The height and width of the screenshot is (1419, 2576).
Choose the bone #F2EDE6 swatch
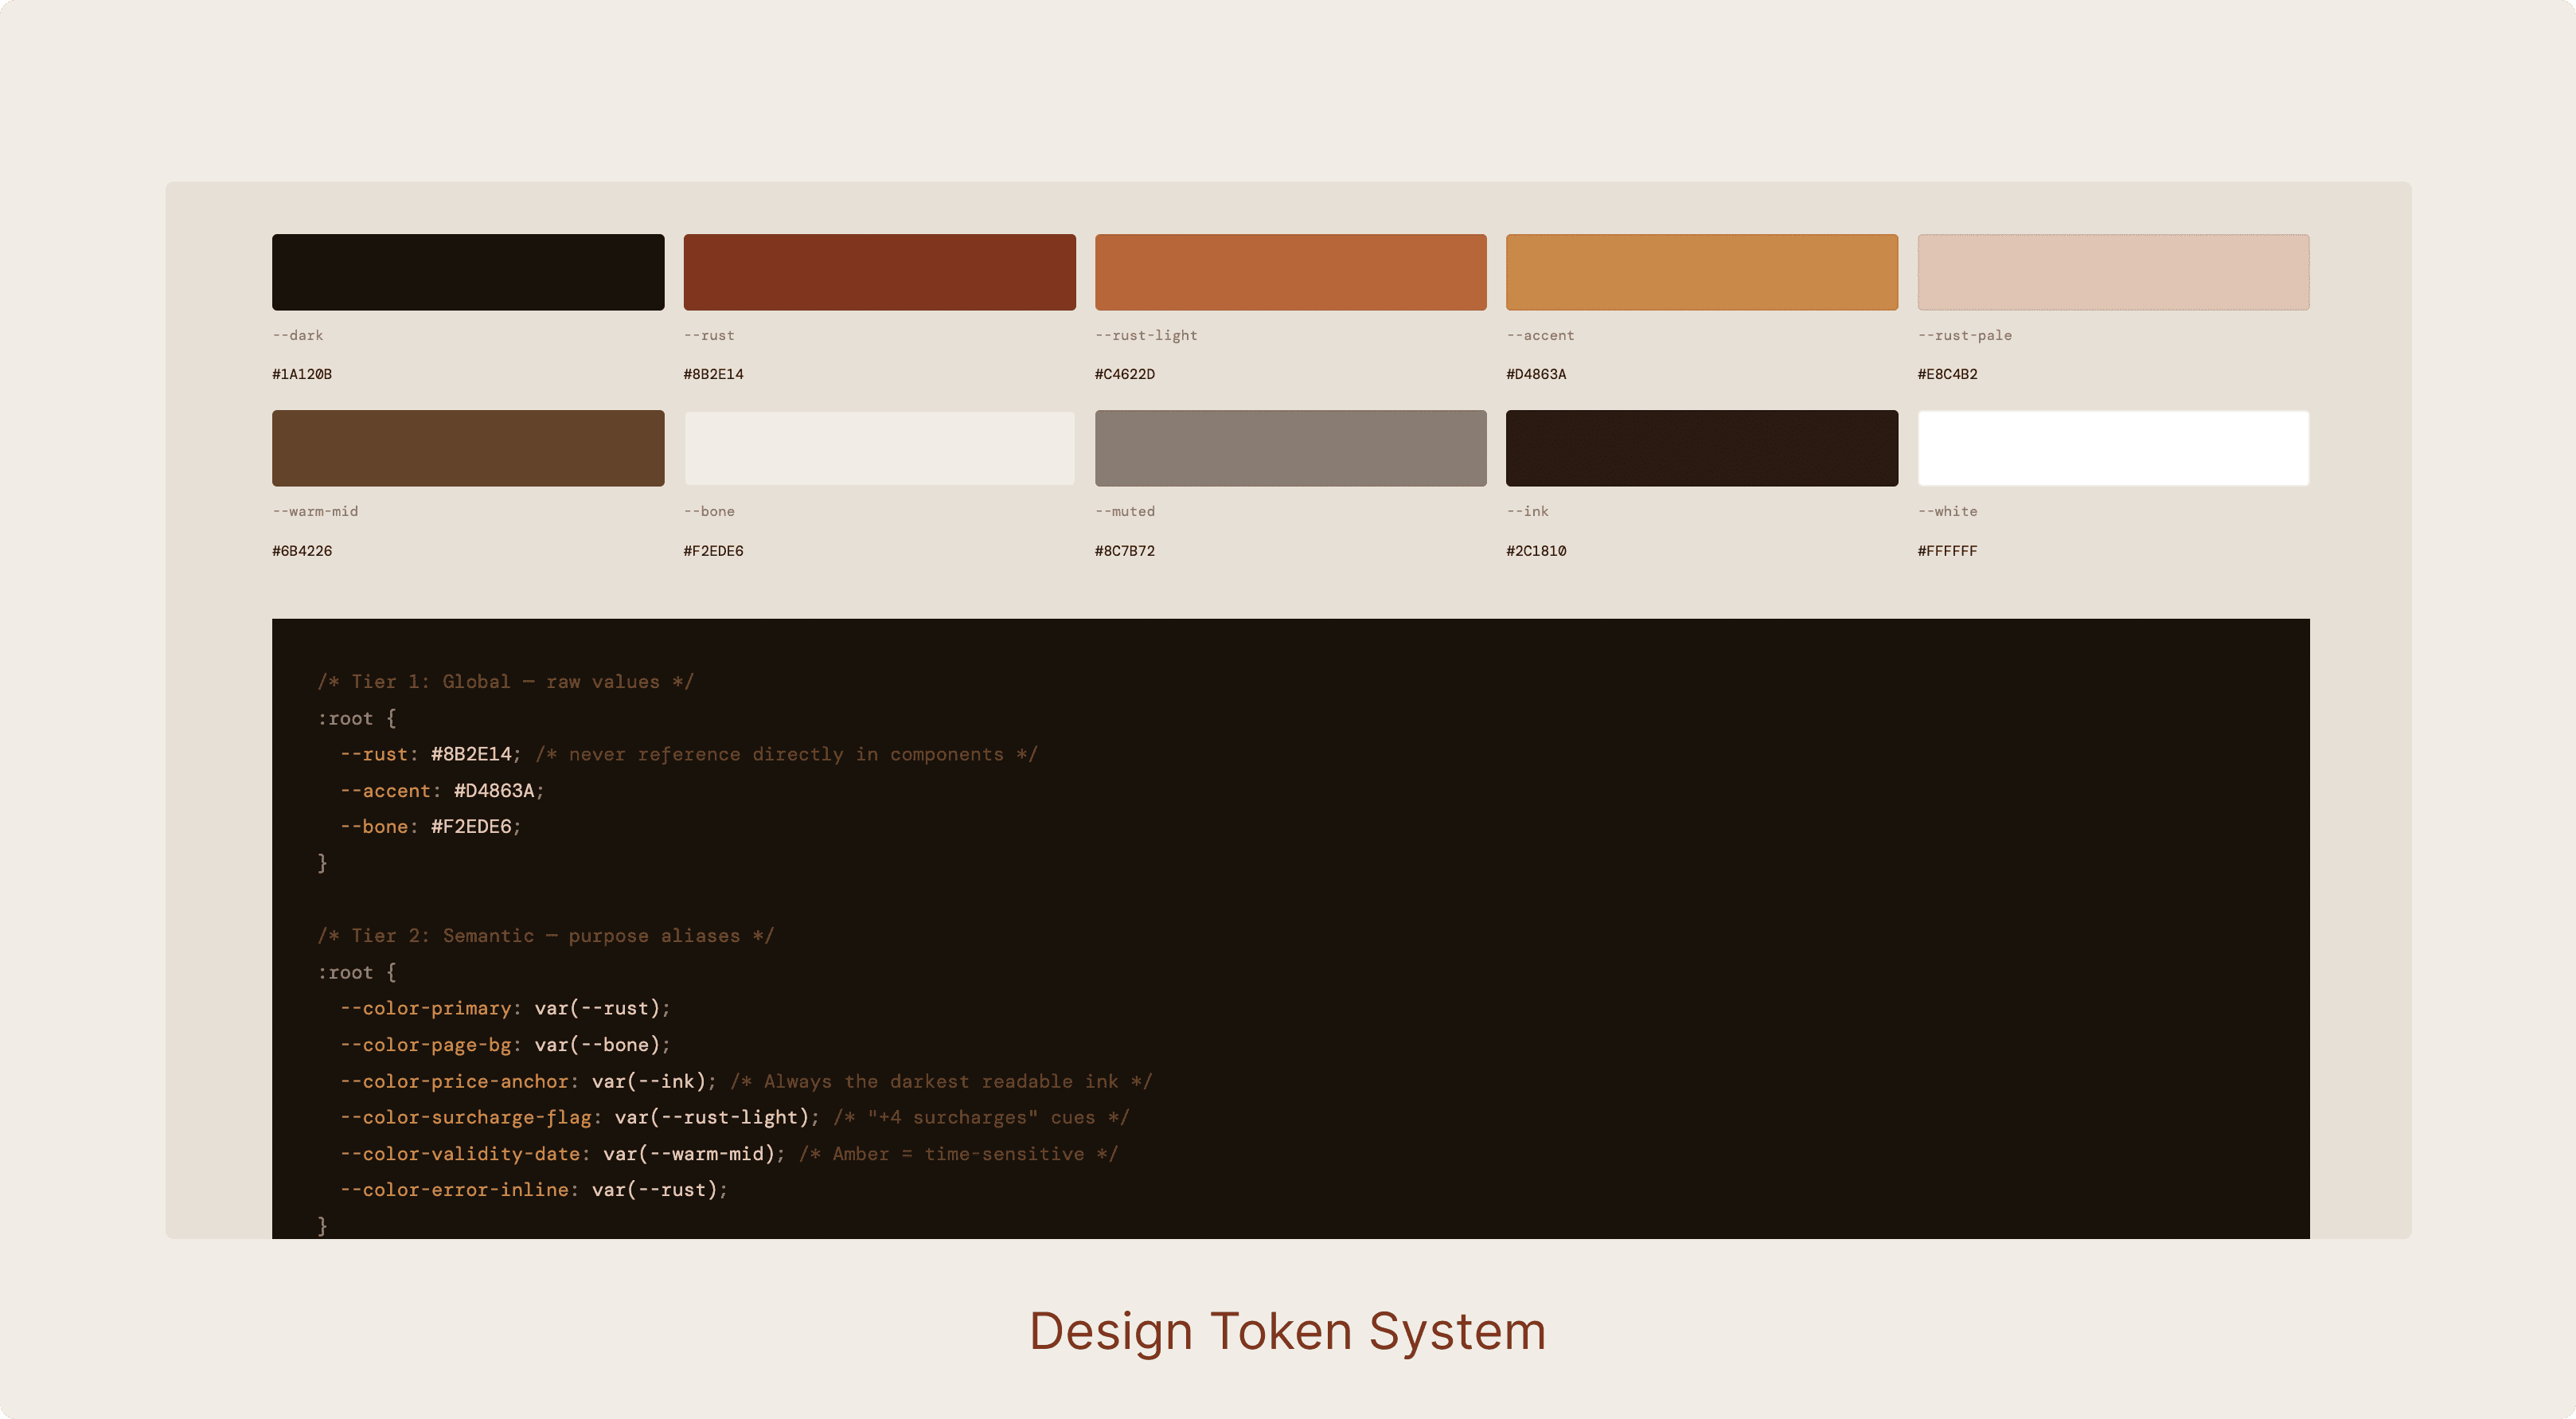879,448
